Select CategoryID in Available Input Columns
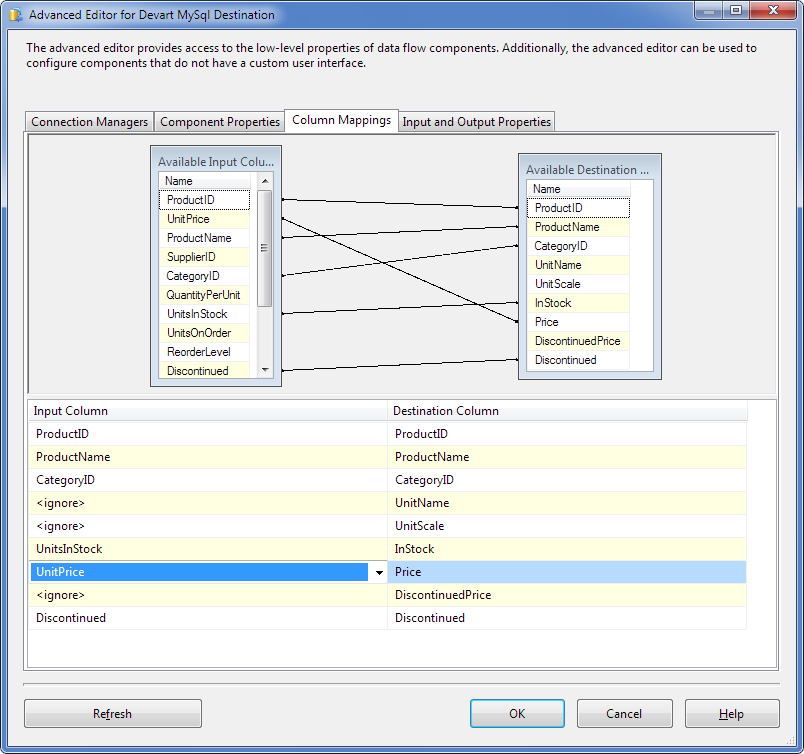 point(204,276)
